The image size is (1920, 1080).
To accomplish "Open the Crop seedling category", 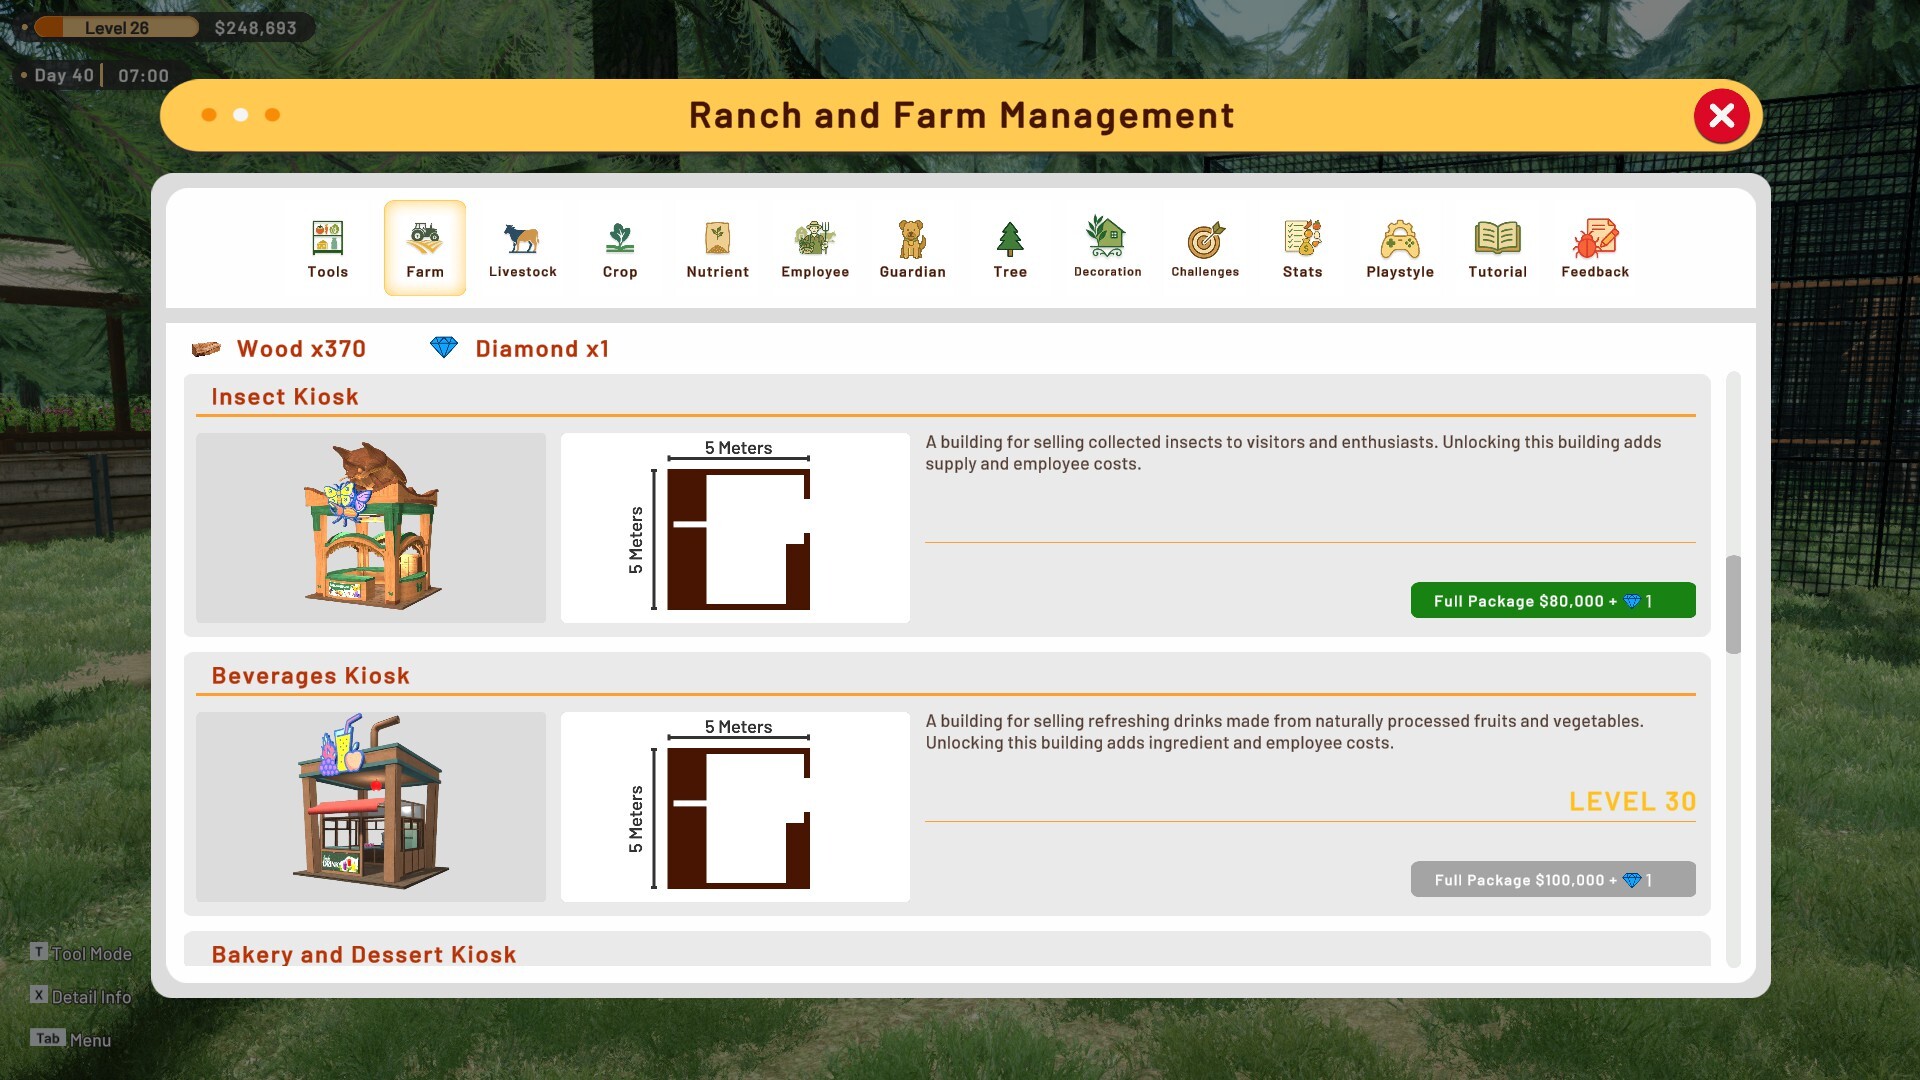I will click(x=620, y=248).
